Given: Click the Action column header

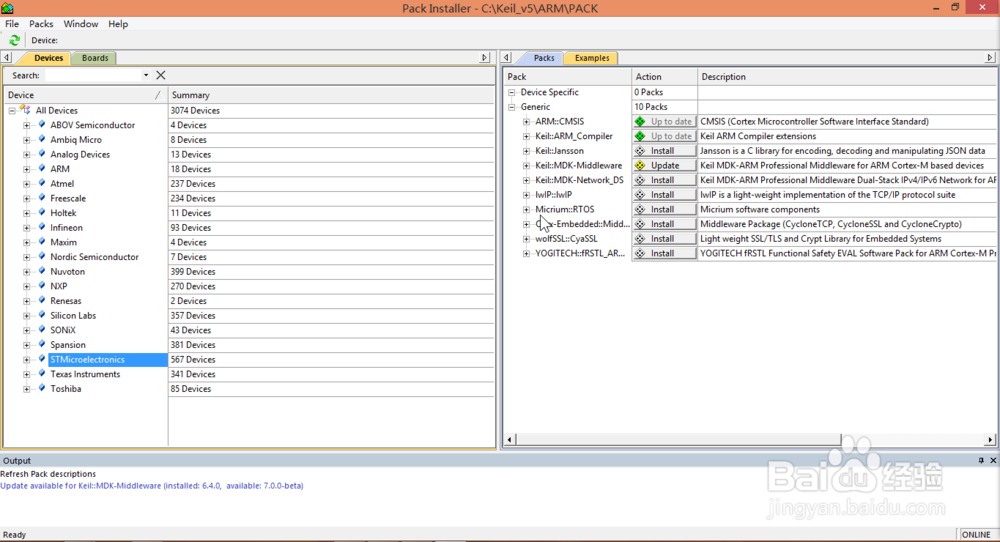Looking at the screenshot, I should point(664,77).
